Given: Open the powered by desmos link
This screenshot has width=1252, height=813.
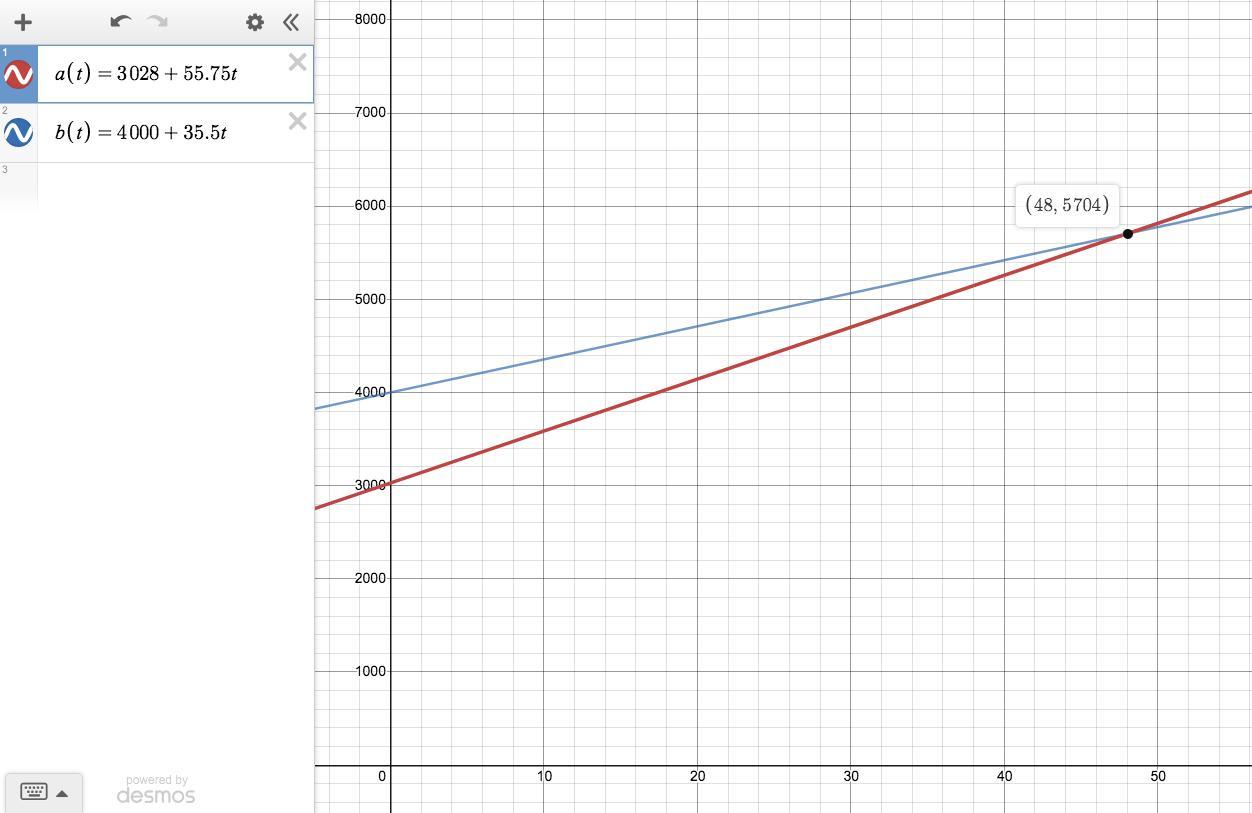Looking at the screenshot, I should [x=156, y=790].
